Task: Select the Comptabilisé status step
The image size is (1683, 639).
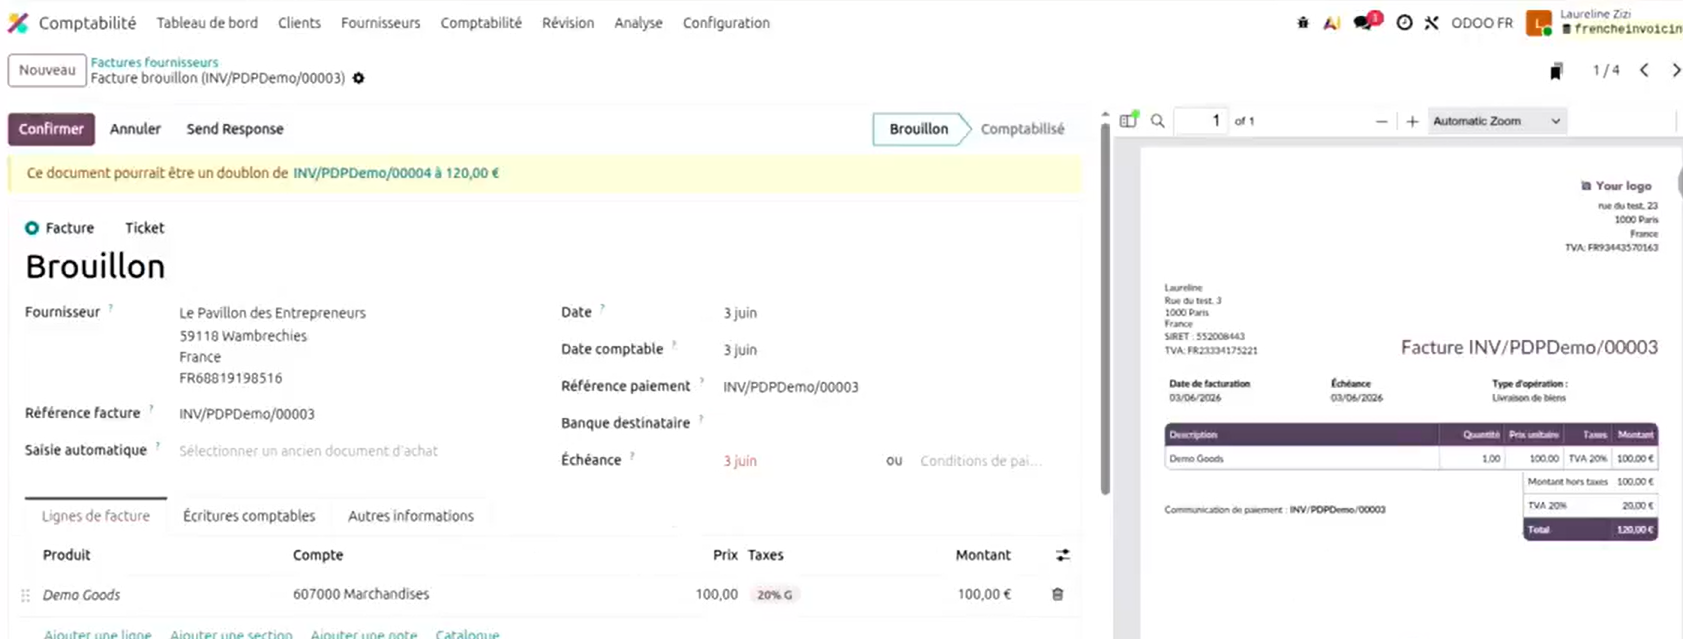Action: (x=1022, y=129)
